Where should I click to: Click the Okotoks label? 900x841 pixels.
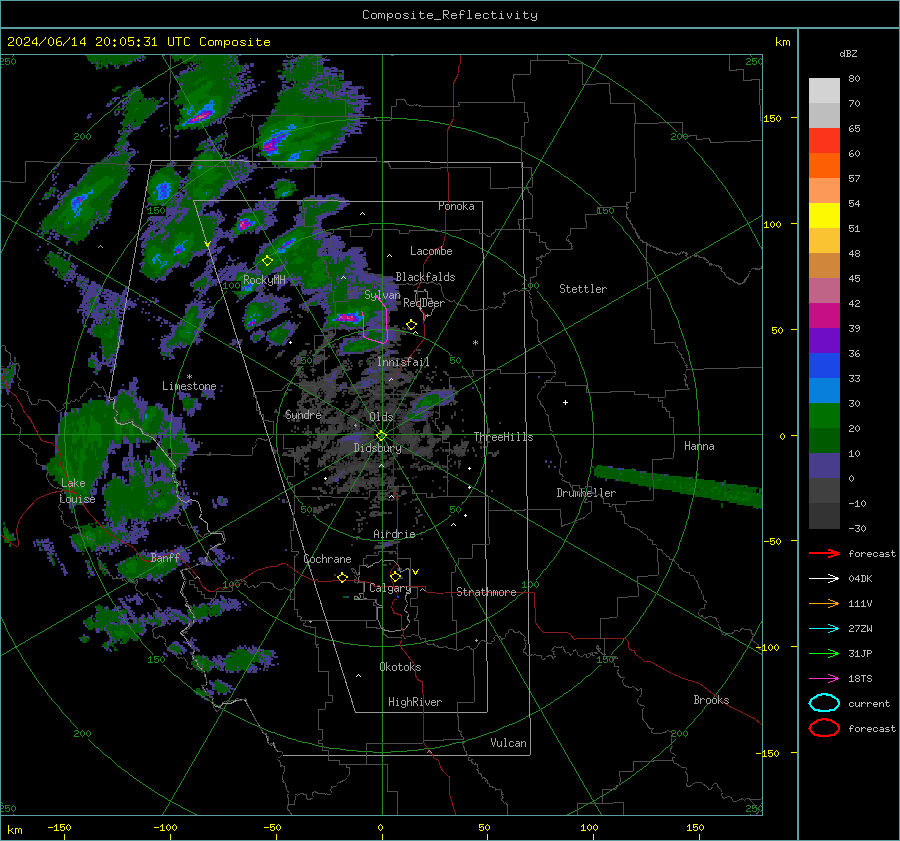tap(400, 667)
